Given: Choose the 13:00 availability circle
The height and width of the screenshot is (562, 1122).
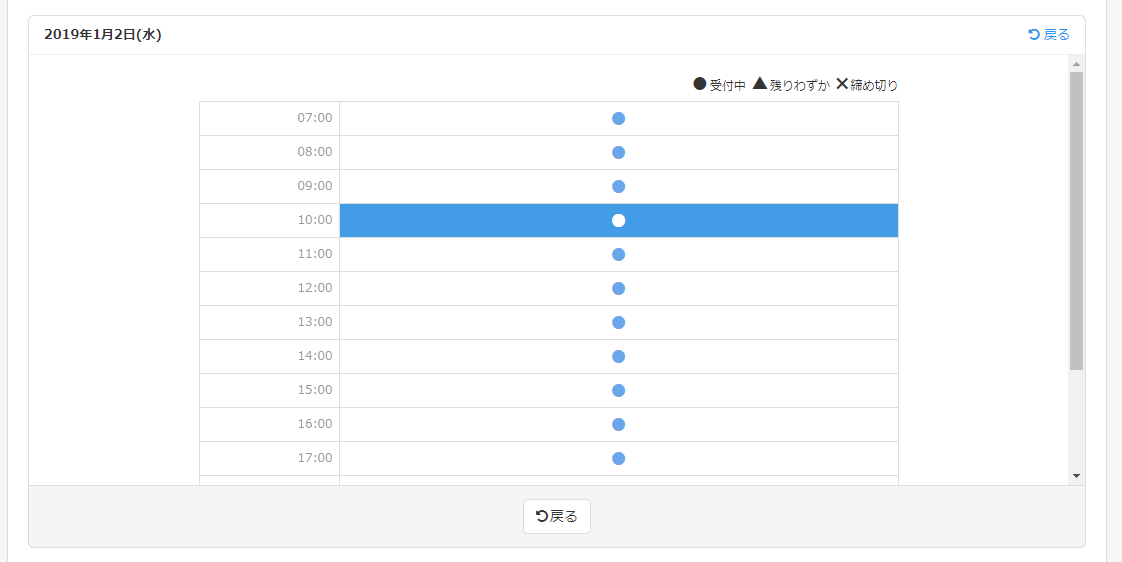Looking at the screenshot, I should (x=618, y=323).
